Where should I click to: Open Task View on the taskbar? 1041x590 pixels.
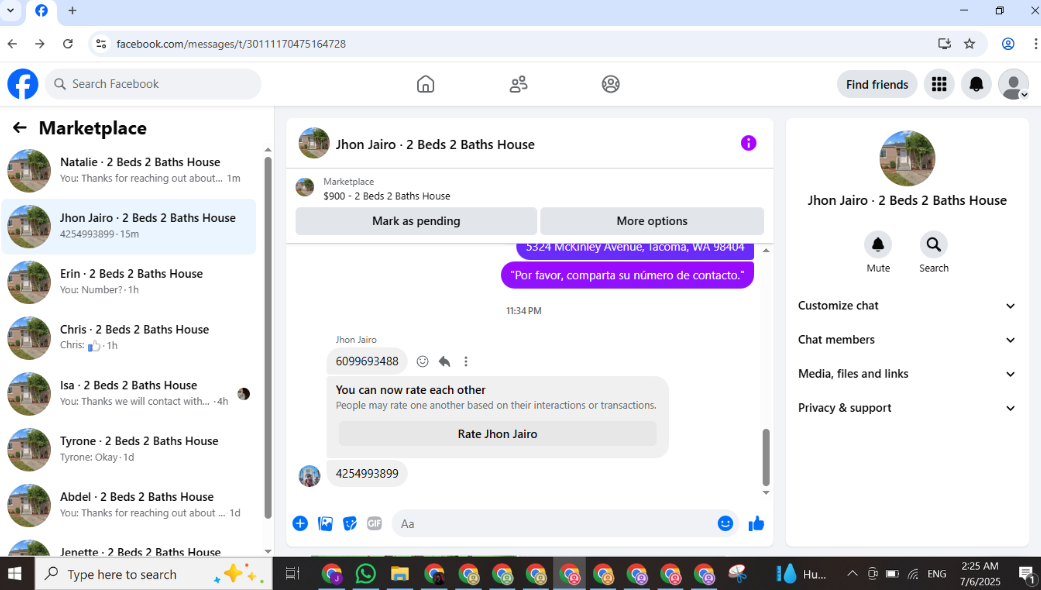point(293,573)
